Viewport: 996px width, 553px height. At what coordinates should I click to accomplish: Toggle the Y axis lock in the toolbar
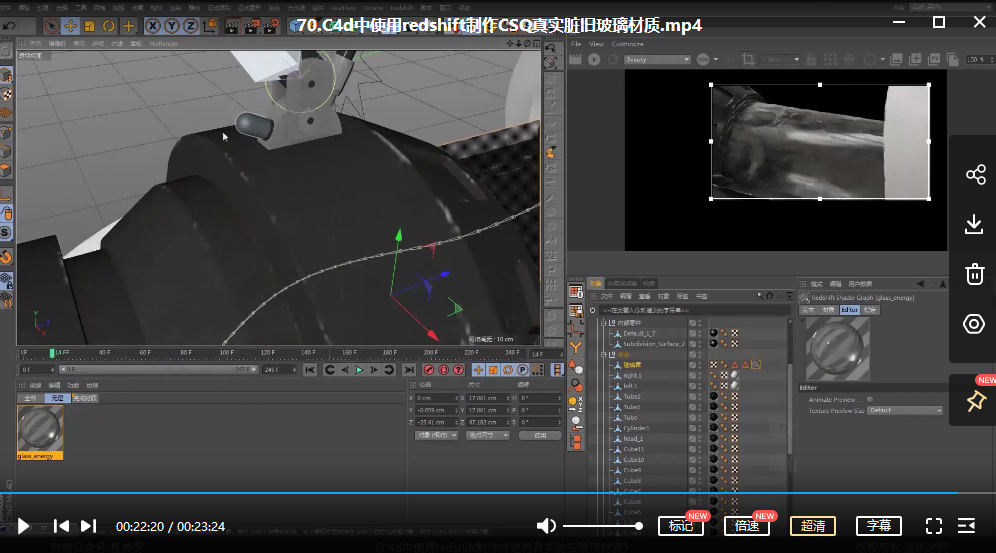tap(172, 26)
